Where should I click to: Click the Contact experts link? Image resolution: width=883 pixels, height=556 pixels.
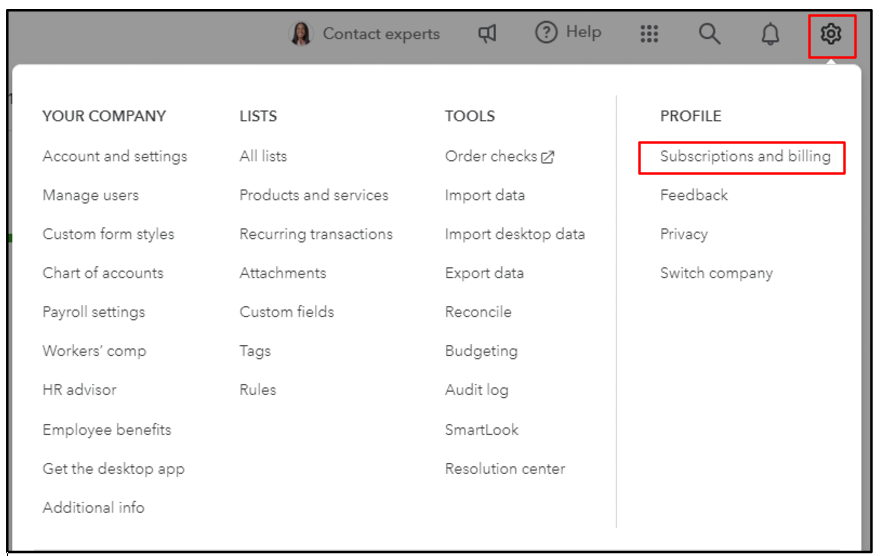click(381, 34)
